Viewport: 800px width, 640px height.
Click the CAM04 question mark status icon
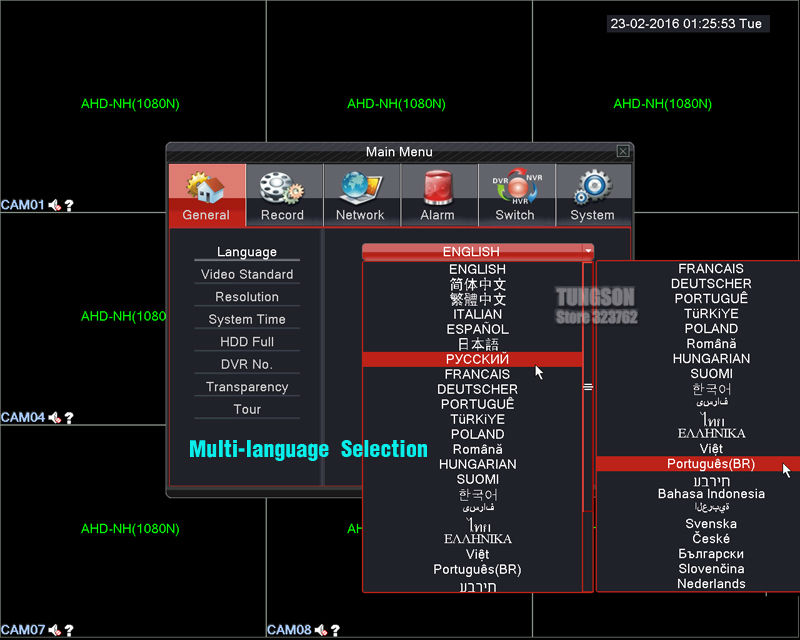pos(69,418)
